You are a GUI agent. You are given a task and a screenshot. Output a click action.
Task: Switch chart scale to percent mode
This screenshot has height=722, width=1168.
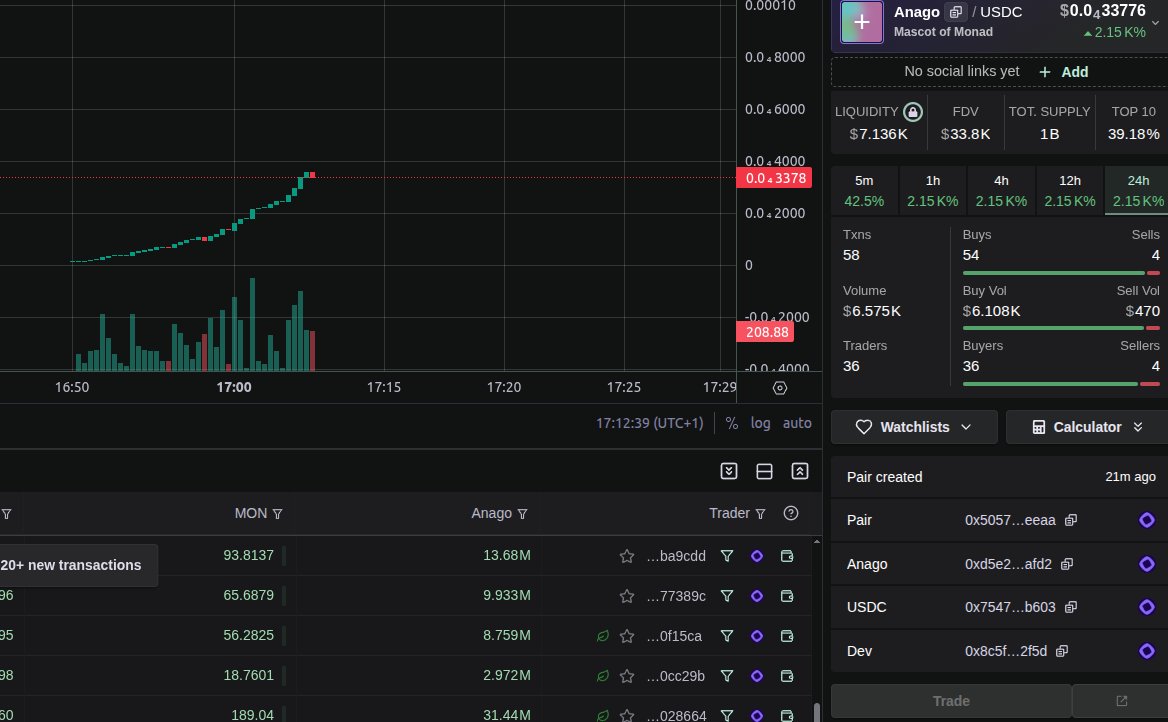coord(733,423)
